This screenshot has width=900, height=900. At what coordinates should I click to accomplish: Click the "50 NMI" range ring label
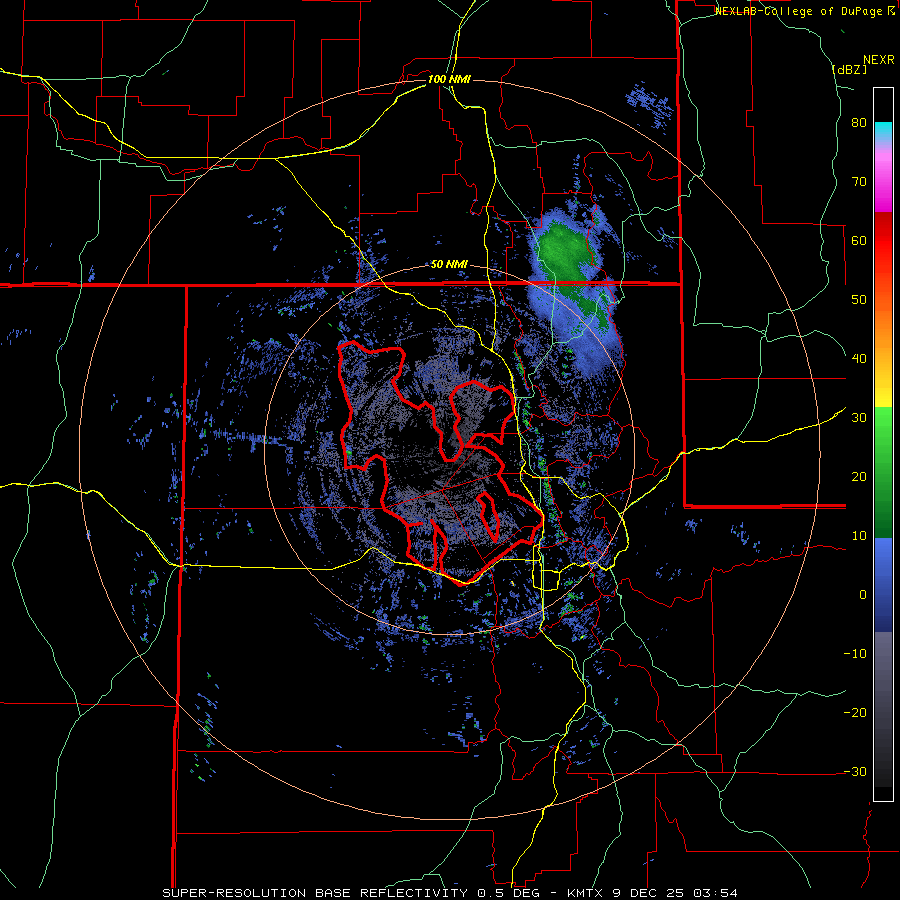pyautogui.click(x=449, y=265)
